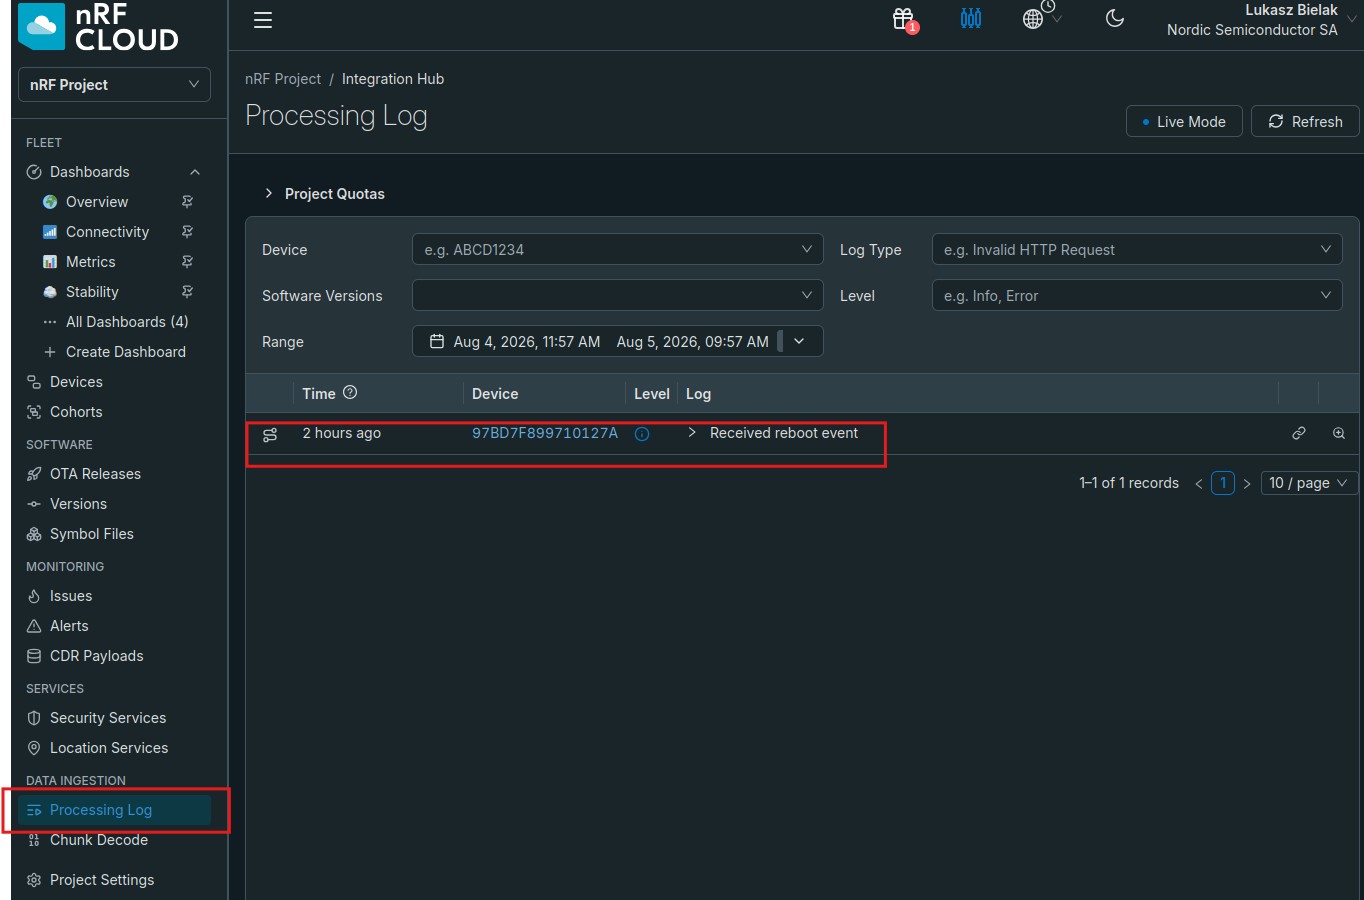This screenshot has height=900, width=1364.
Task: Open Versions page
Action: (78, 504)
